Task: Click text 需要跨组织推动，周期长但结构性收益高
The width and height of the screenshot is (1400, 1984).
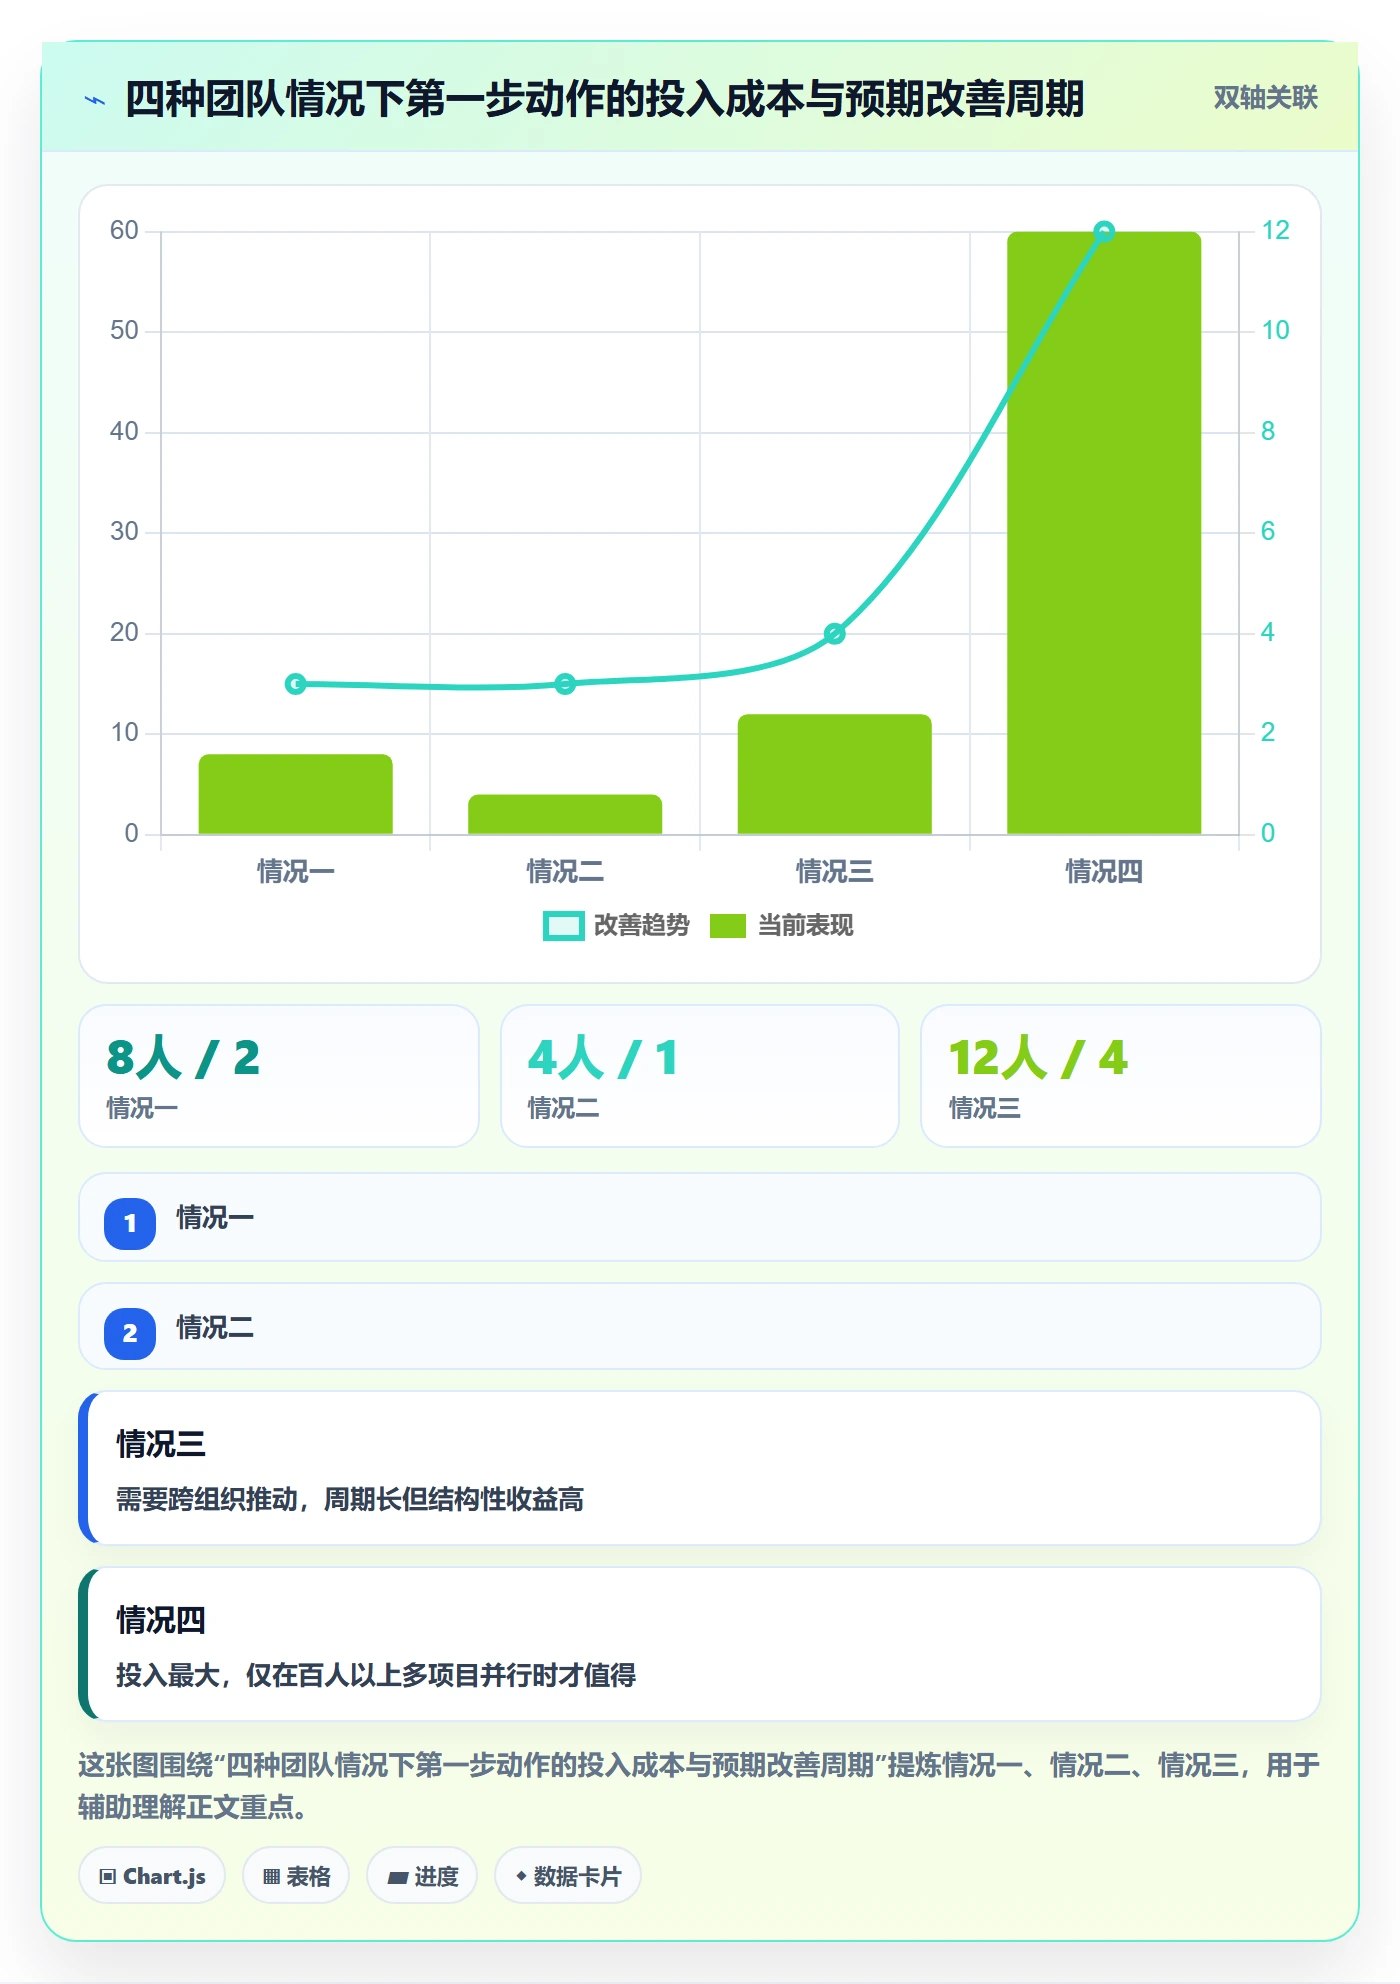Action: 350,1499
